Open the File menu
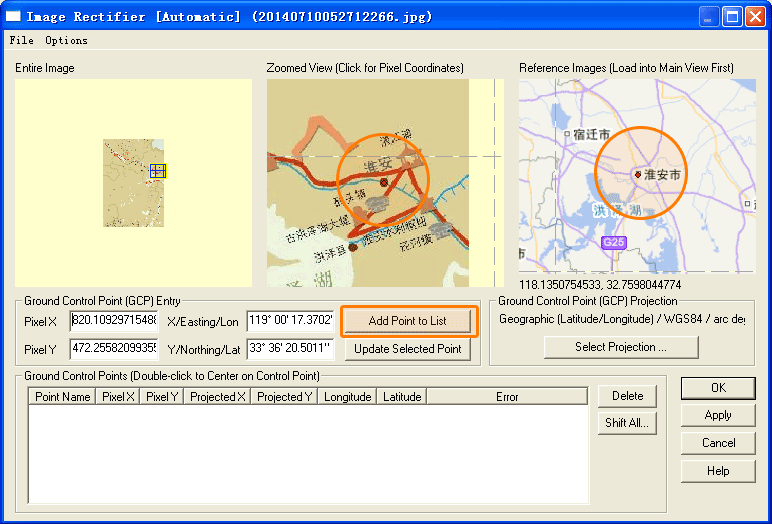The height and width of the screenshot is (524, 772). pyautogui.click(x=22, y=40)
